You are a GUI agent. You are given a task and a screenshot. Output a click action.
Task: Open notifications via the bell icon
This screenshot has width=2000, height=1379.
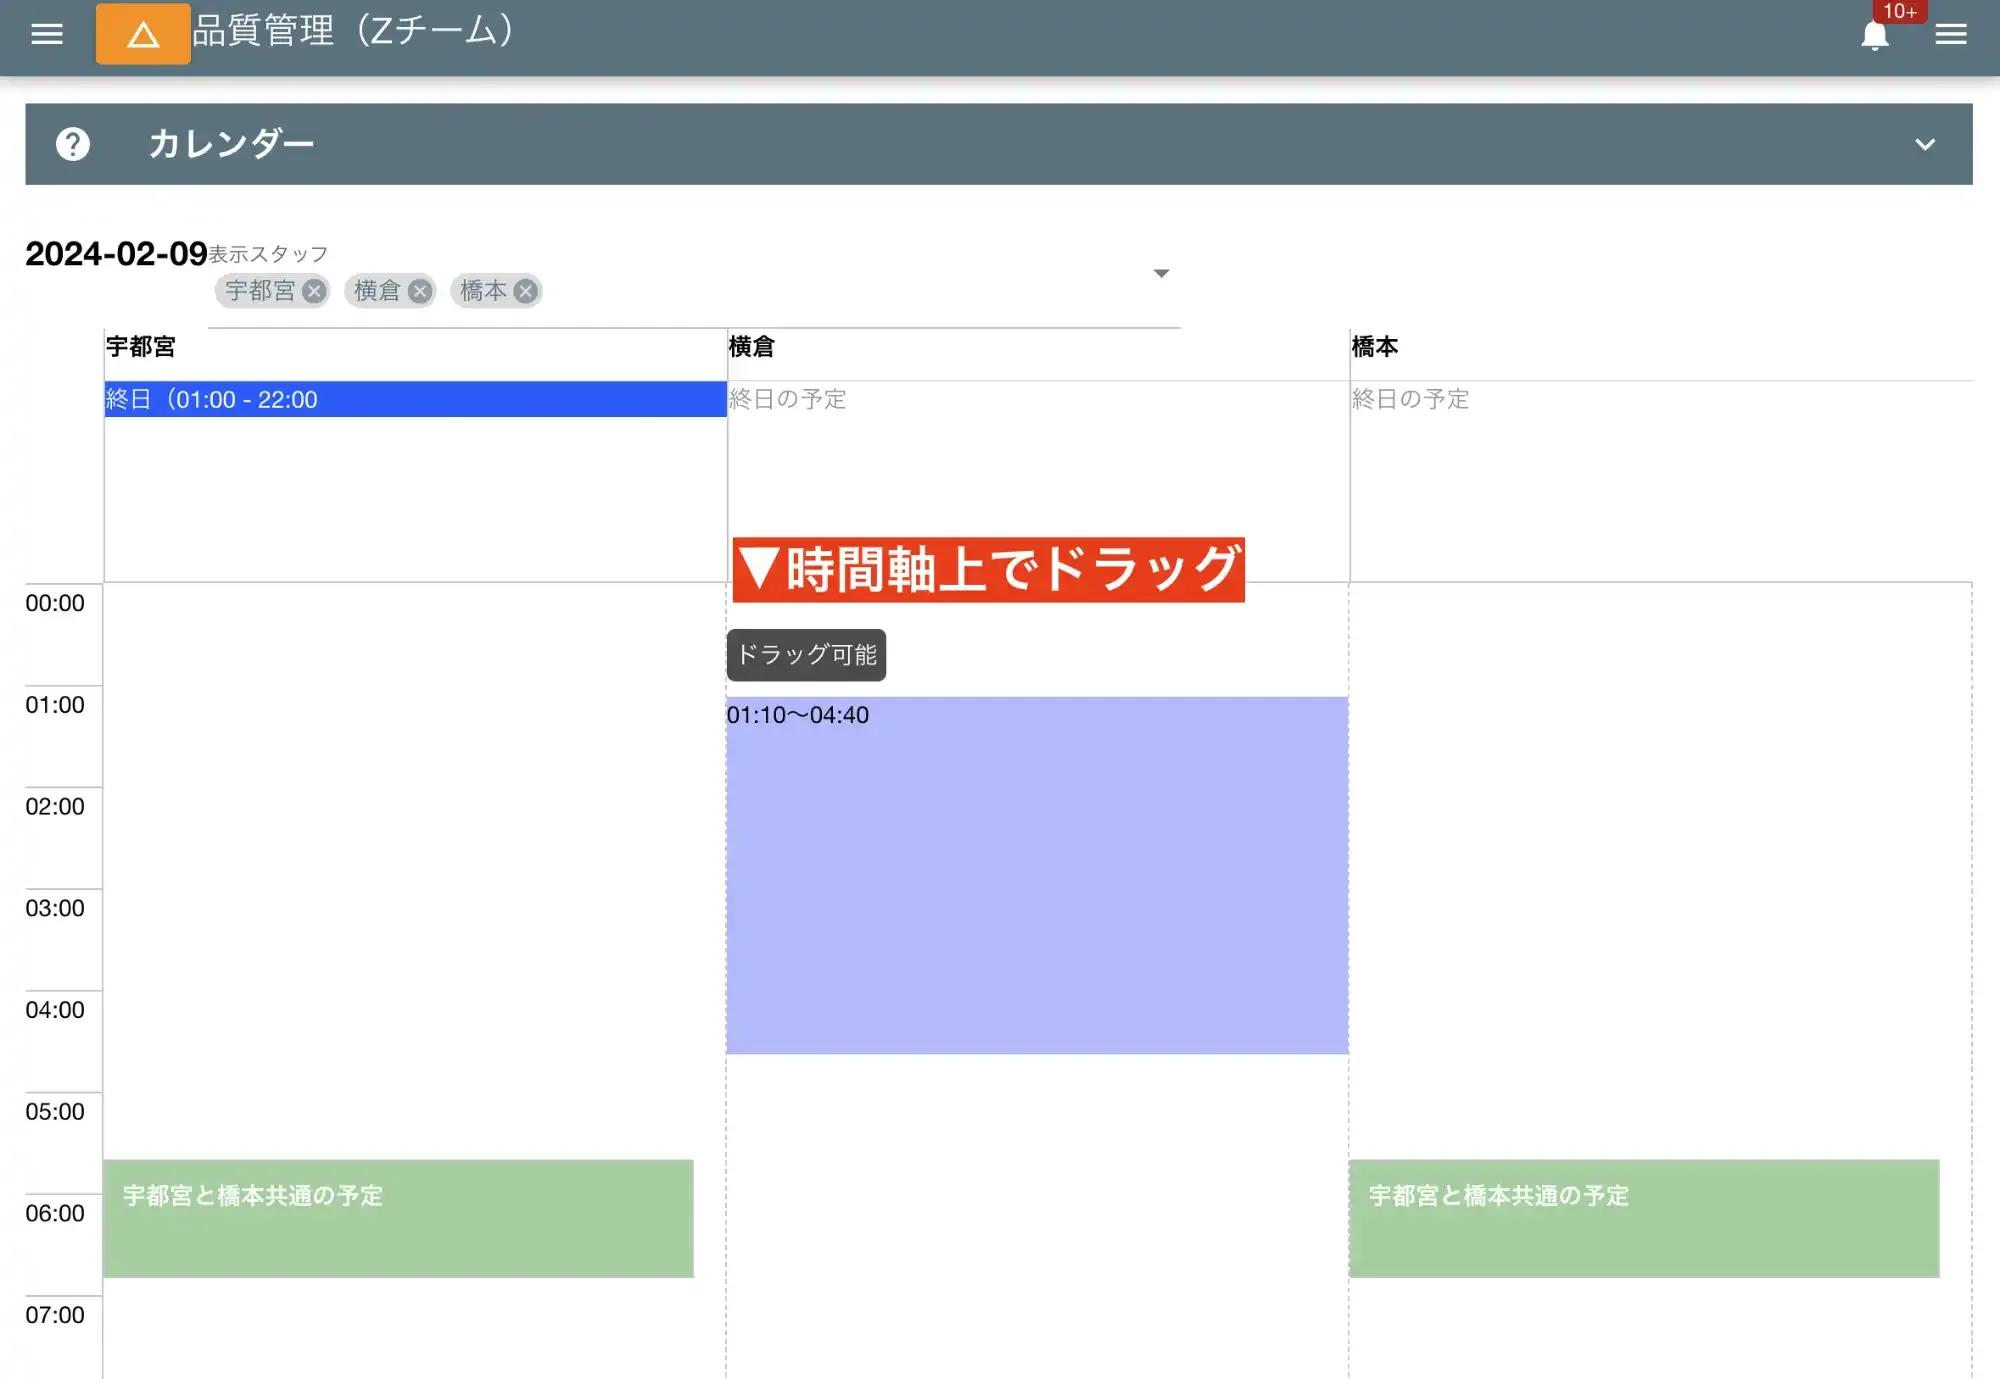(1875, 36)
